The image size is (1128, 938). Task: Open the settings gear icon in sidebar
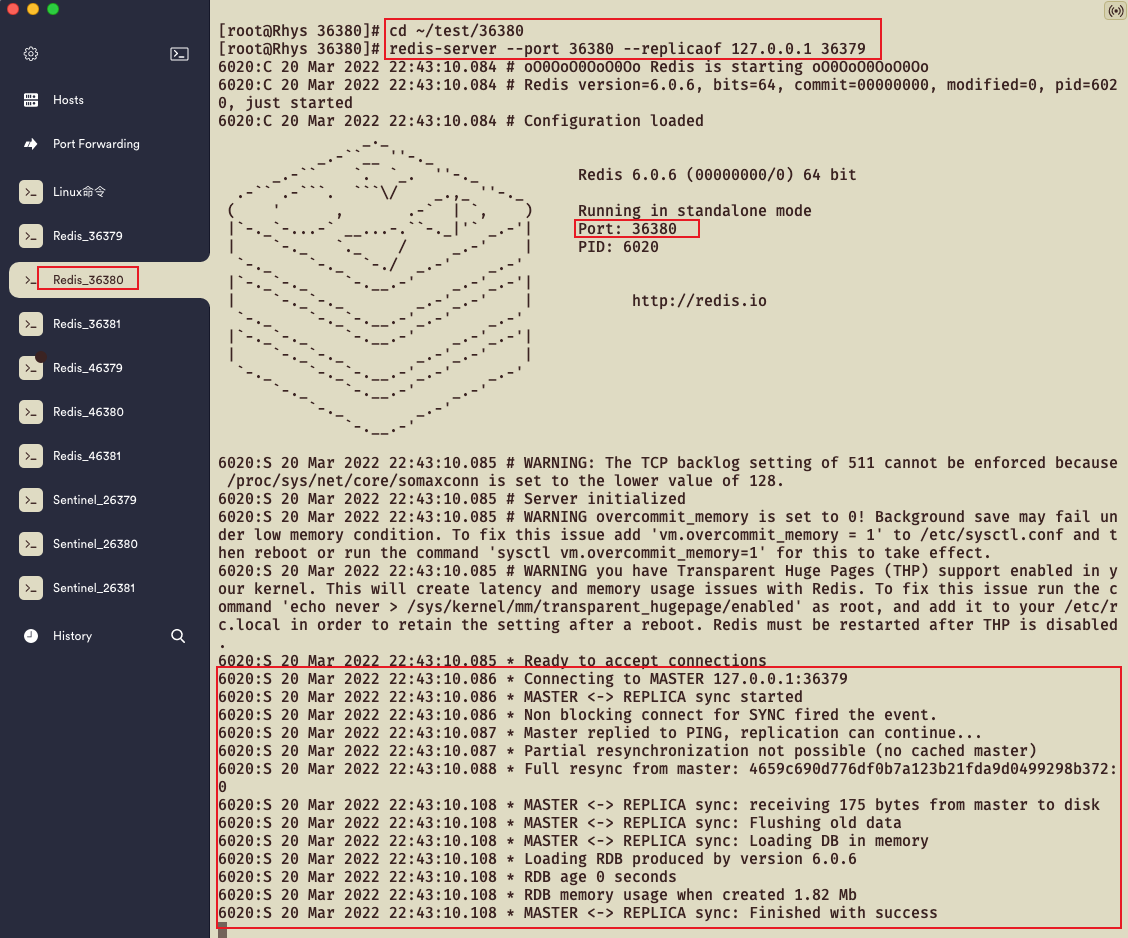pyautogui.click(x=30, y=54)
